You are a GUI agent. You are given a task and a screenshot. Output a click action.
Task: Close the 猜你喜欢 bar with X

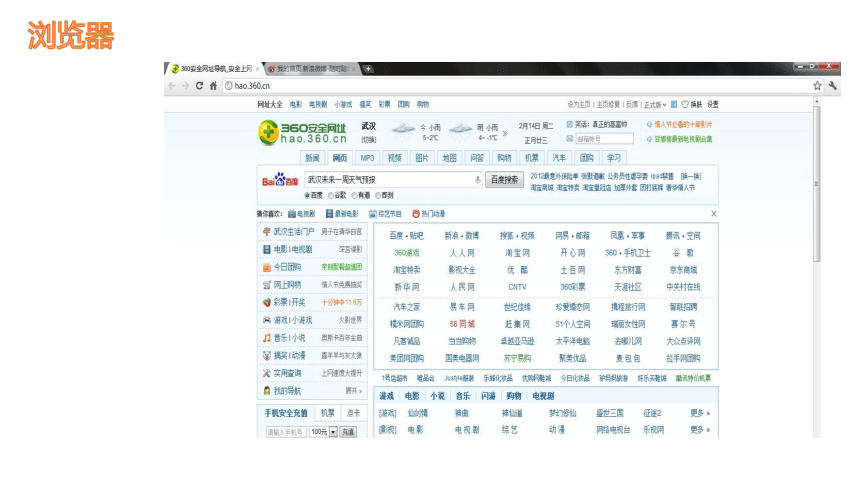point(714,213)
